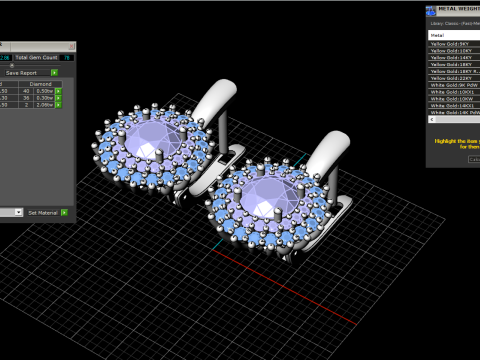Click the Diamond column header
480x360 pixels.
tap(40, 84)
